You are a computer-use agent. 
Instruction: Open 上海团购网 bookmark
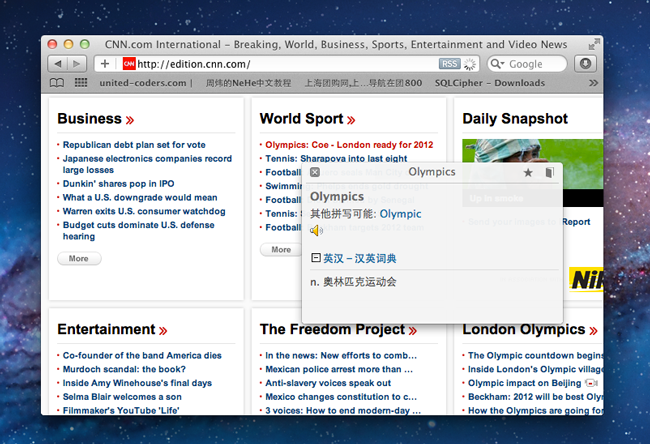point(363,83)
